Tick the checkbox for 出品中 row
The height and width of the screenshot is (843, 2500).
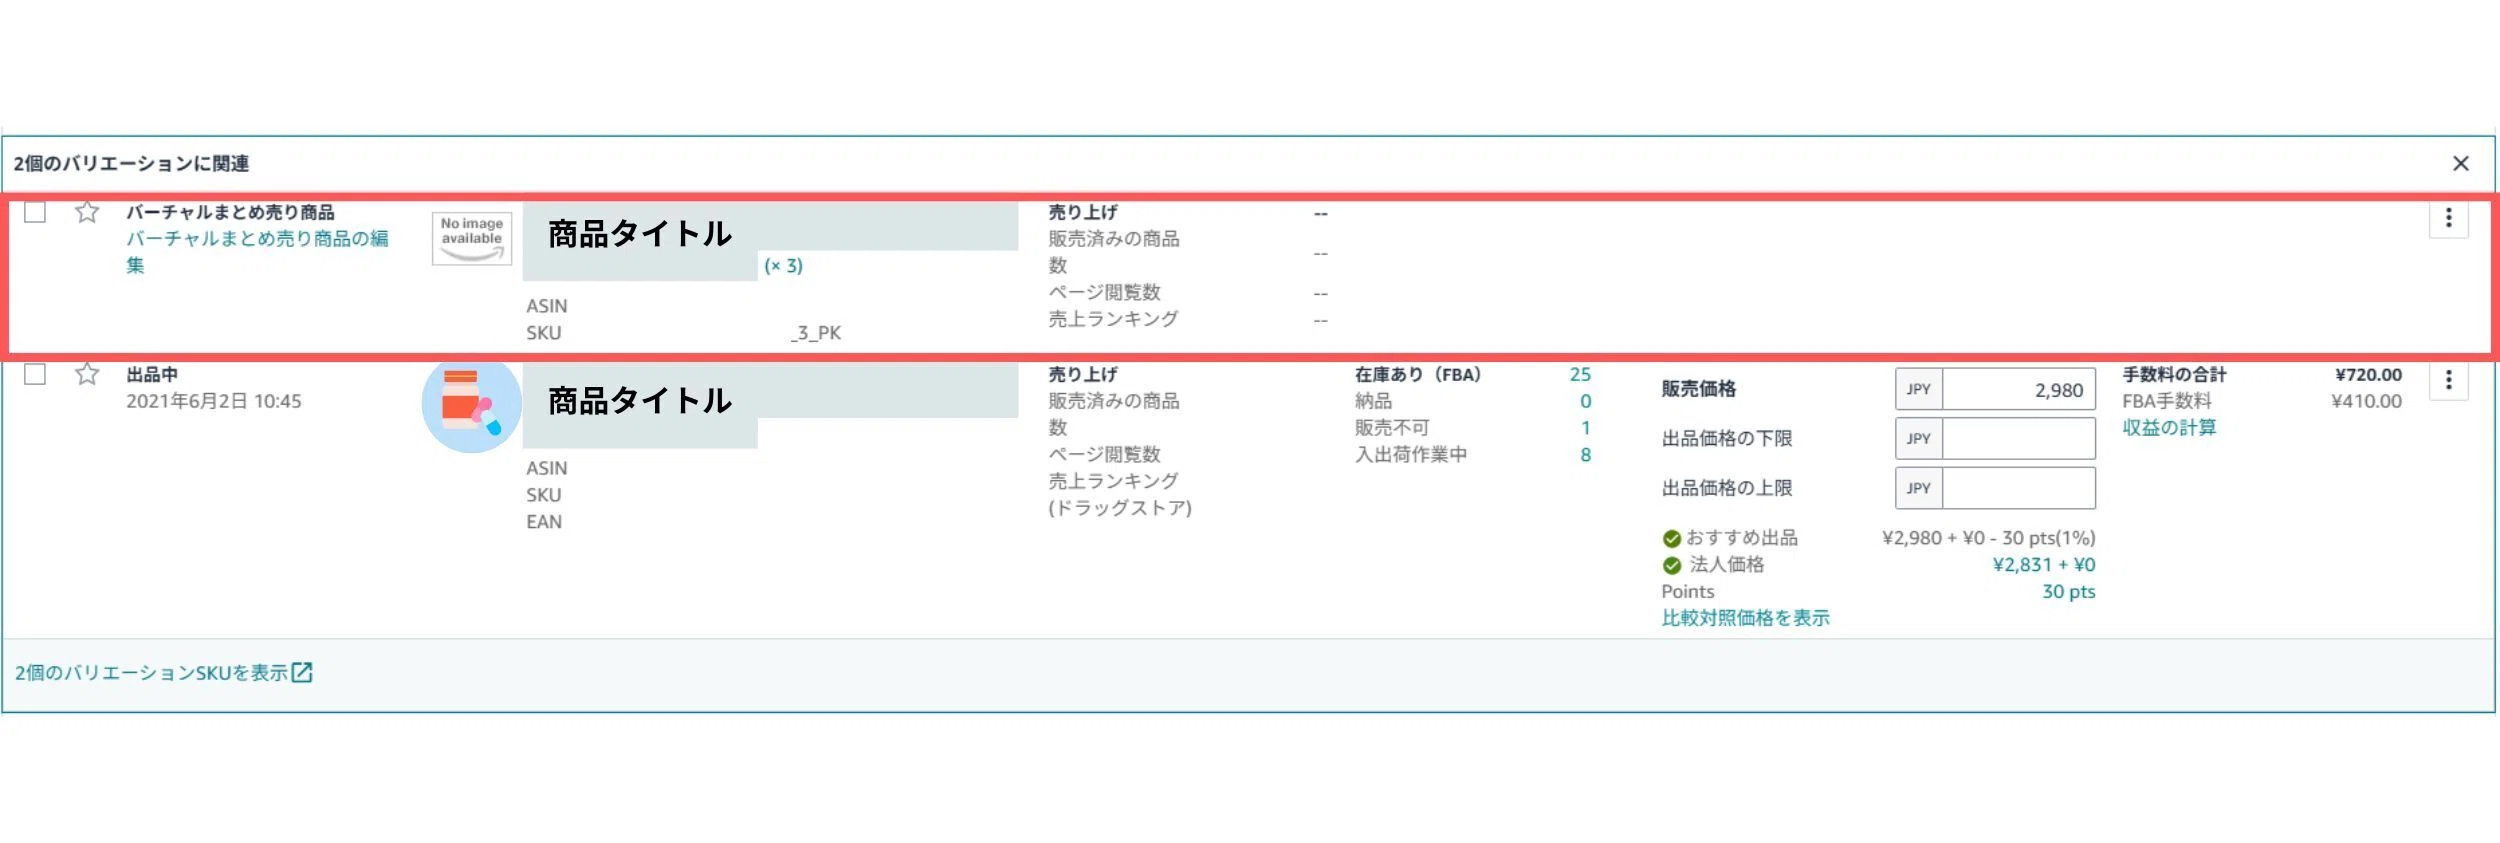[35, 374]
